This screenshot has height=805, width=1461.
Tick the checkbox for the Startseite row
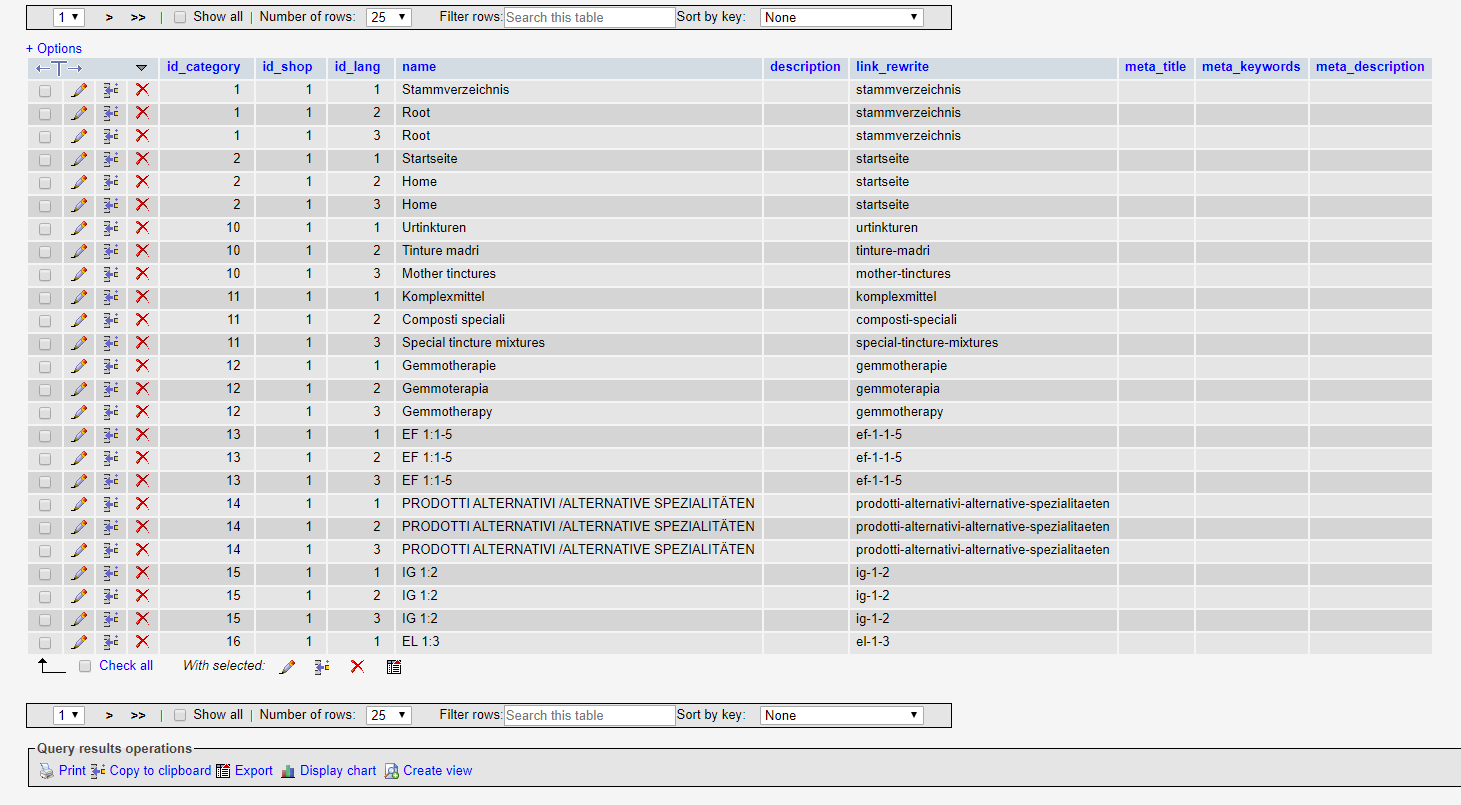pos(45,159)
